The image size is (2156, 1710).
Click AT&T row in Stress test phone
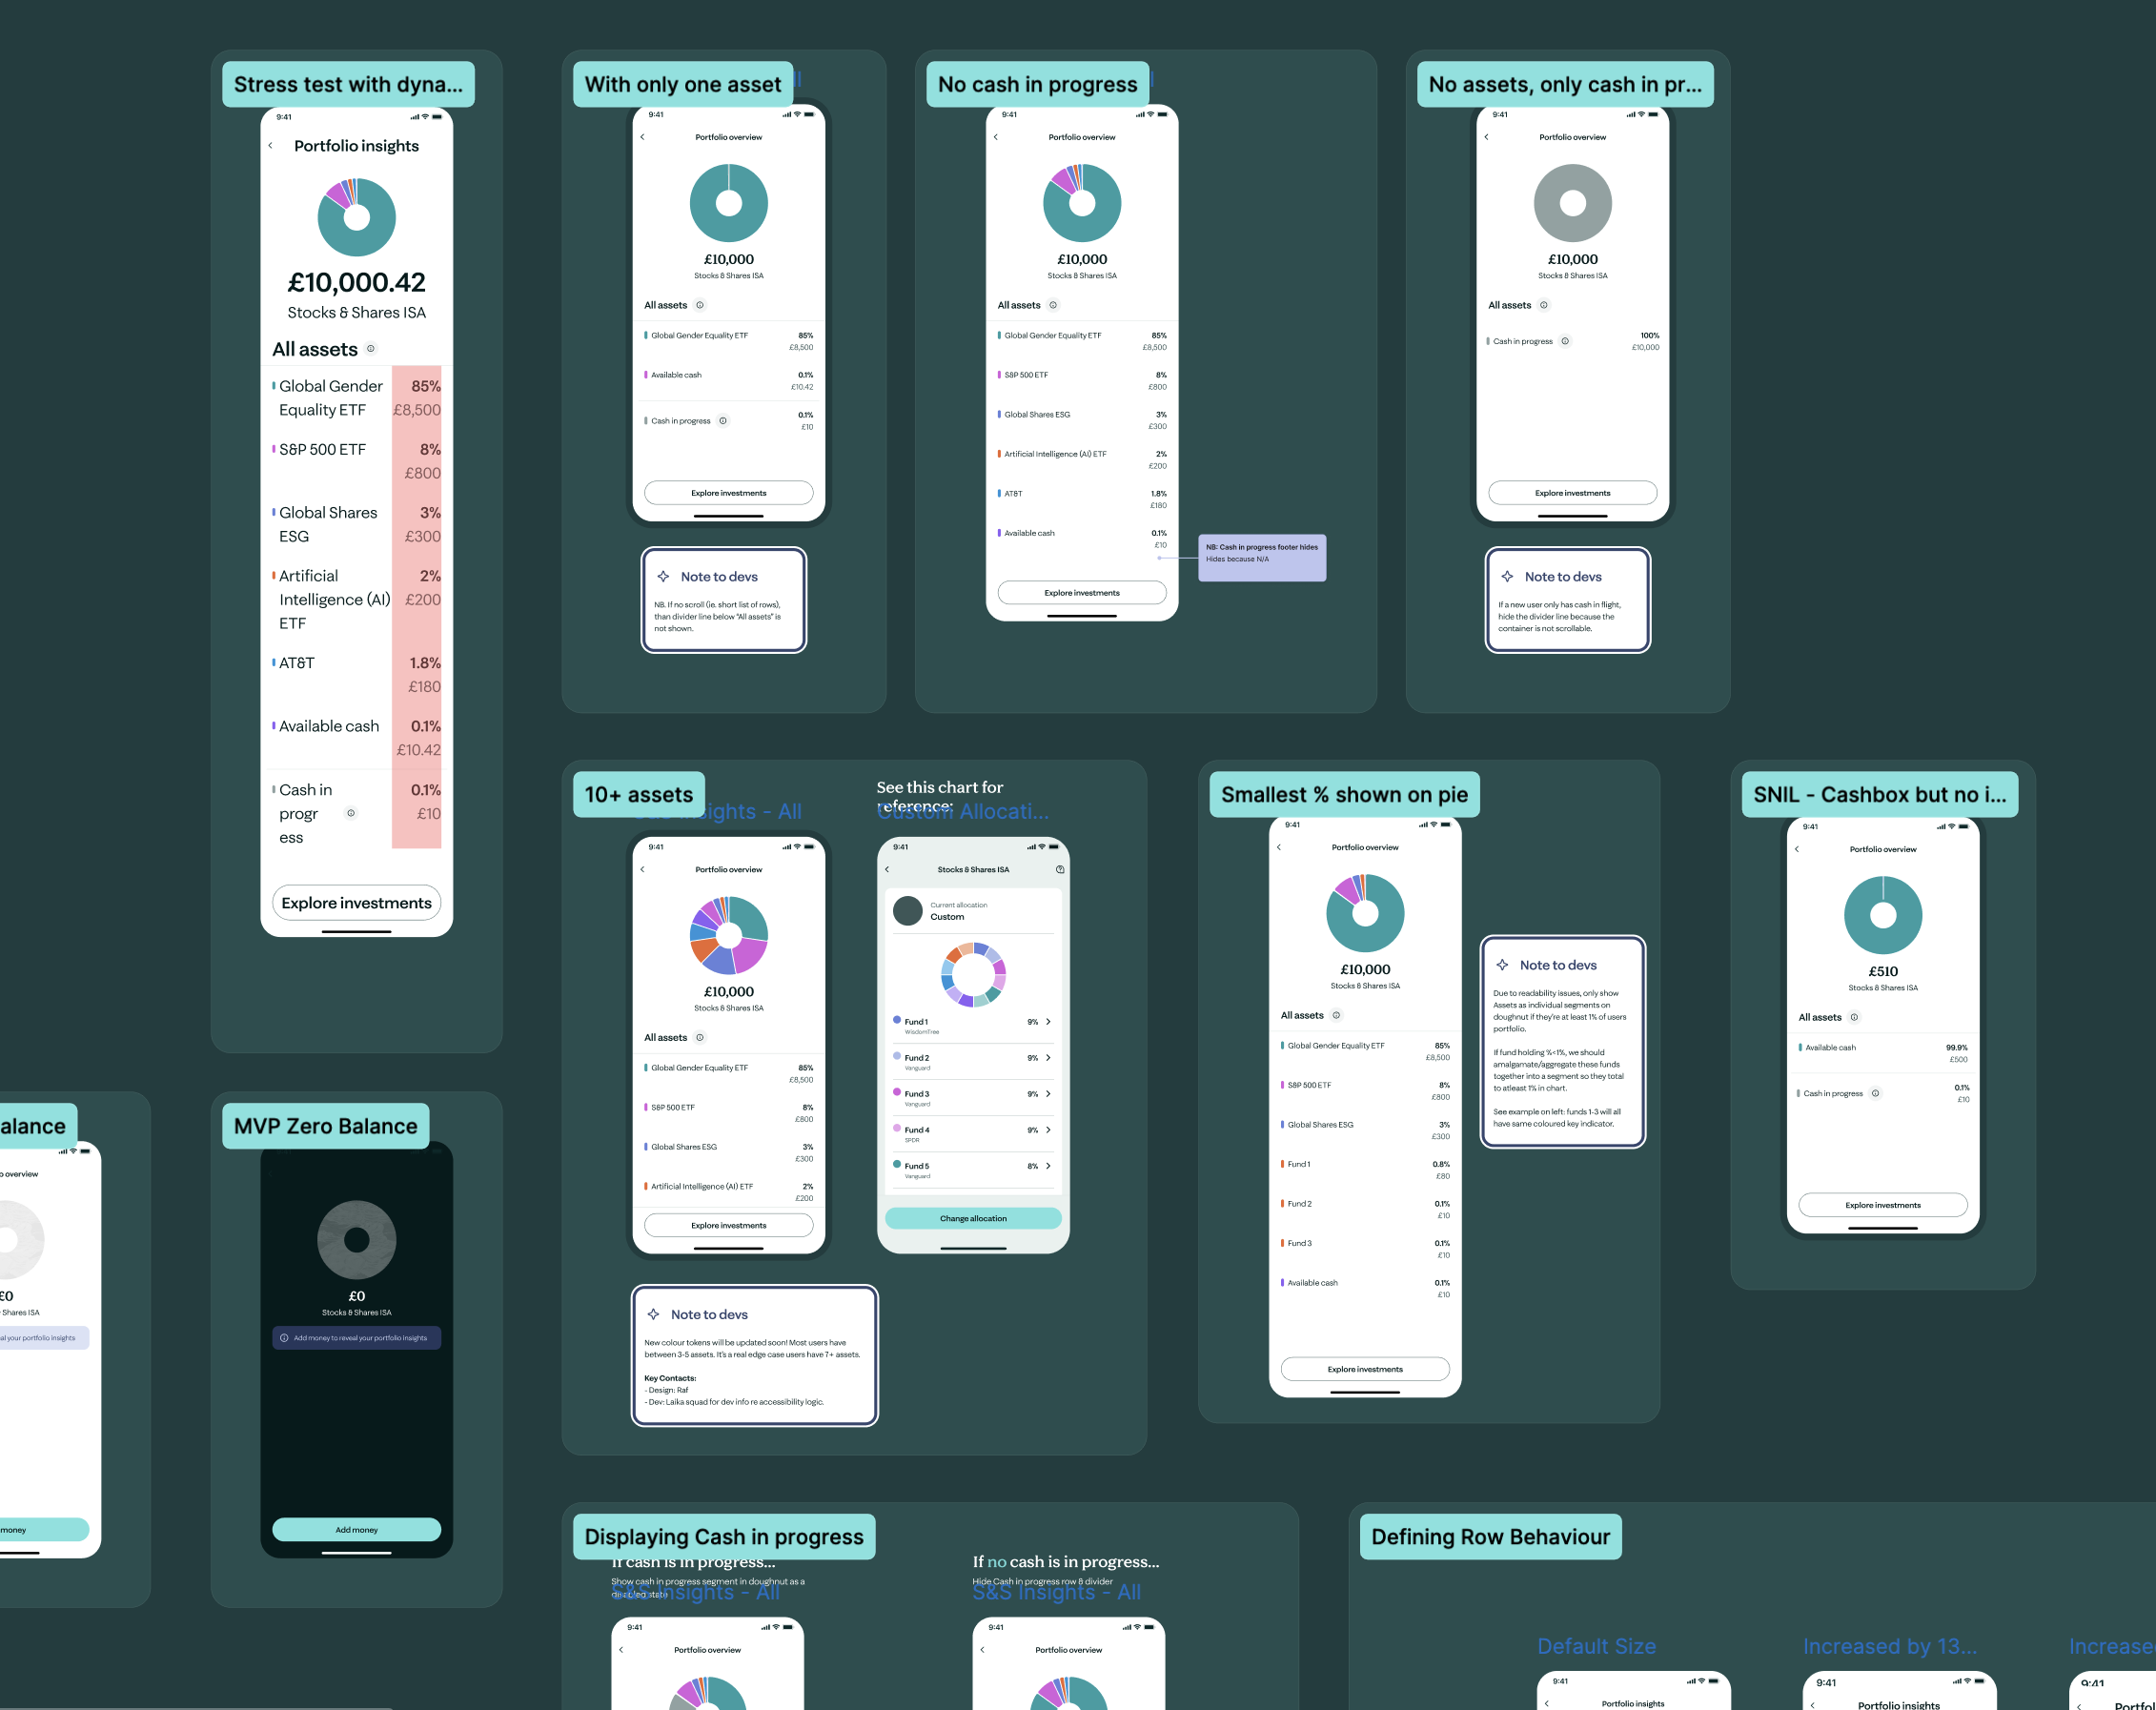tap(357, 675)
